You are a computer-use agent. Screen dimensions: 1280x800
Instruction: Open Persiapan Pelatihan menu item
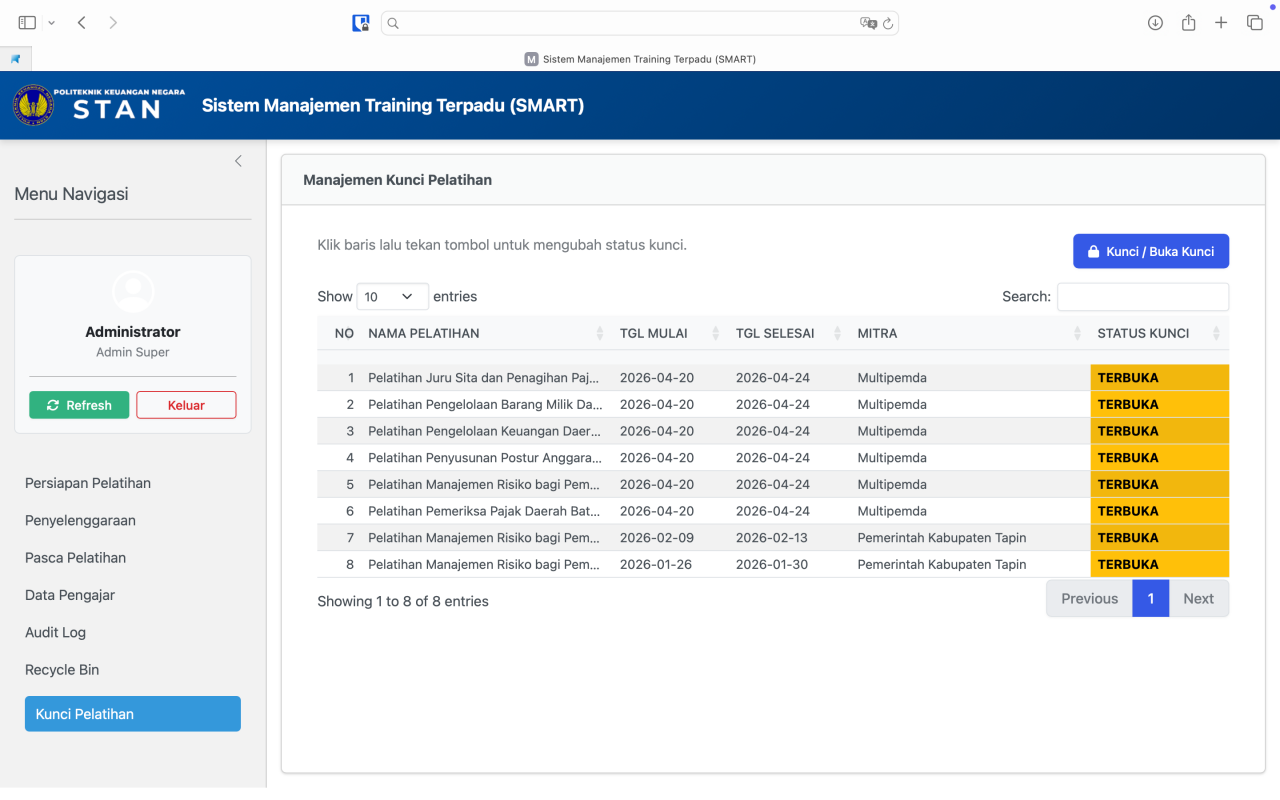[88, 483]
